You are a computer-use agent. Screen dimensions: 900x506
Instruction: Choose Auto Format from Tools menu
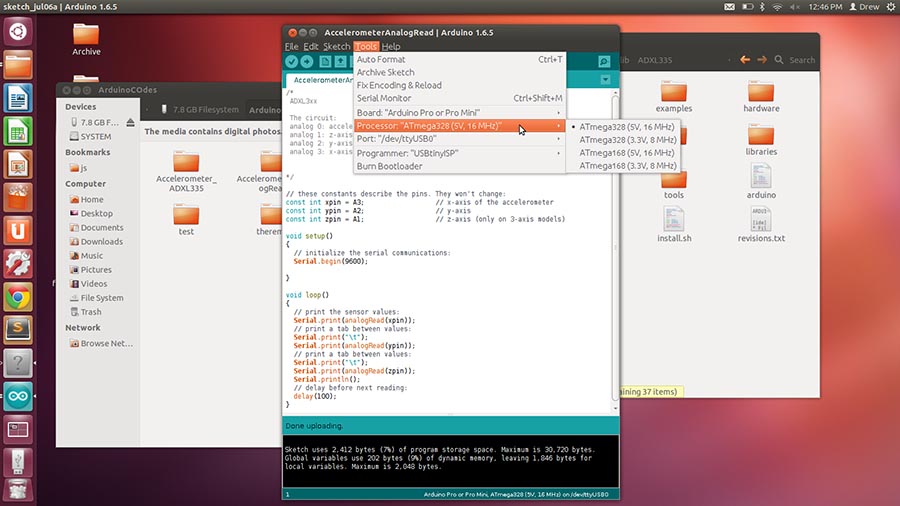pyautogui.click(x=459, y=59)
